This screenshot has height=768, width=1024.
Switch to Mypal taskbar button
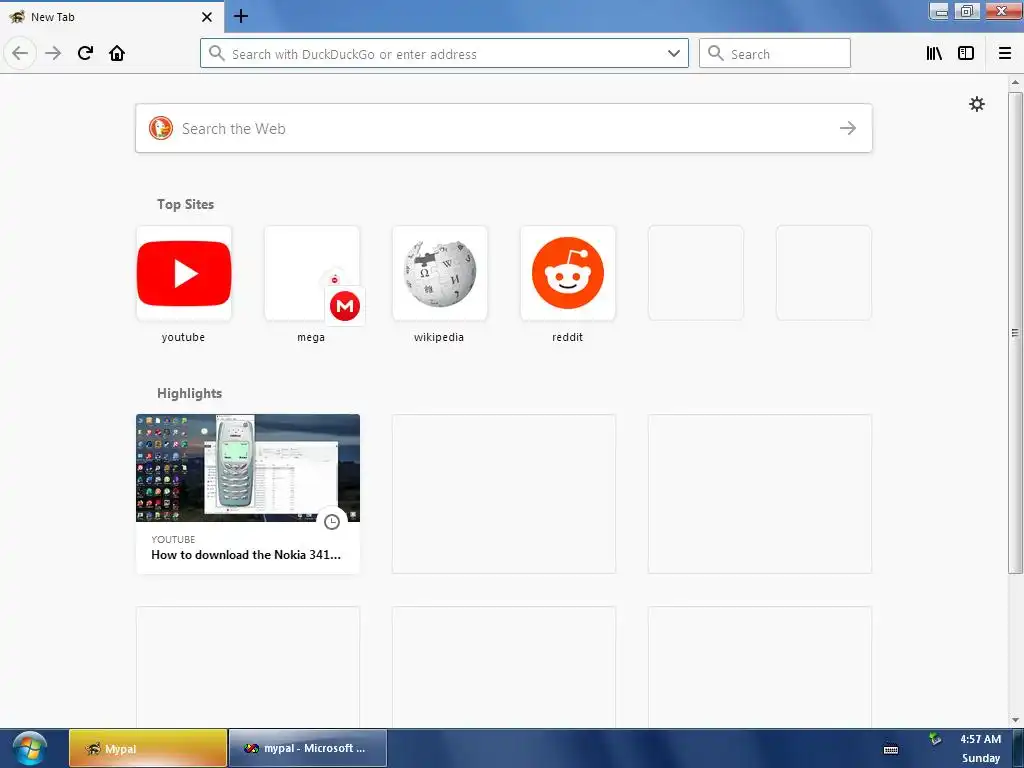coord(148,748)
